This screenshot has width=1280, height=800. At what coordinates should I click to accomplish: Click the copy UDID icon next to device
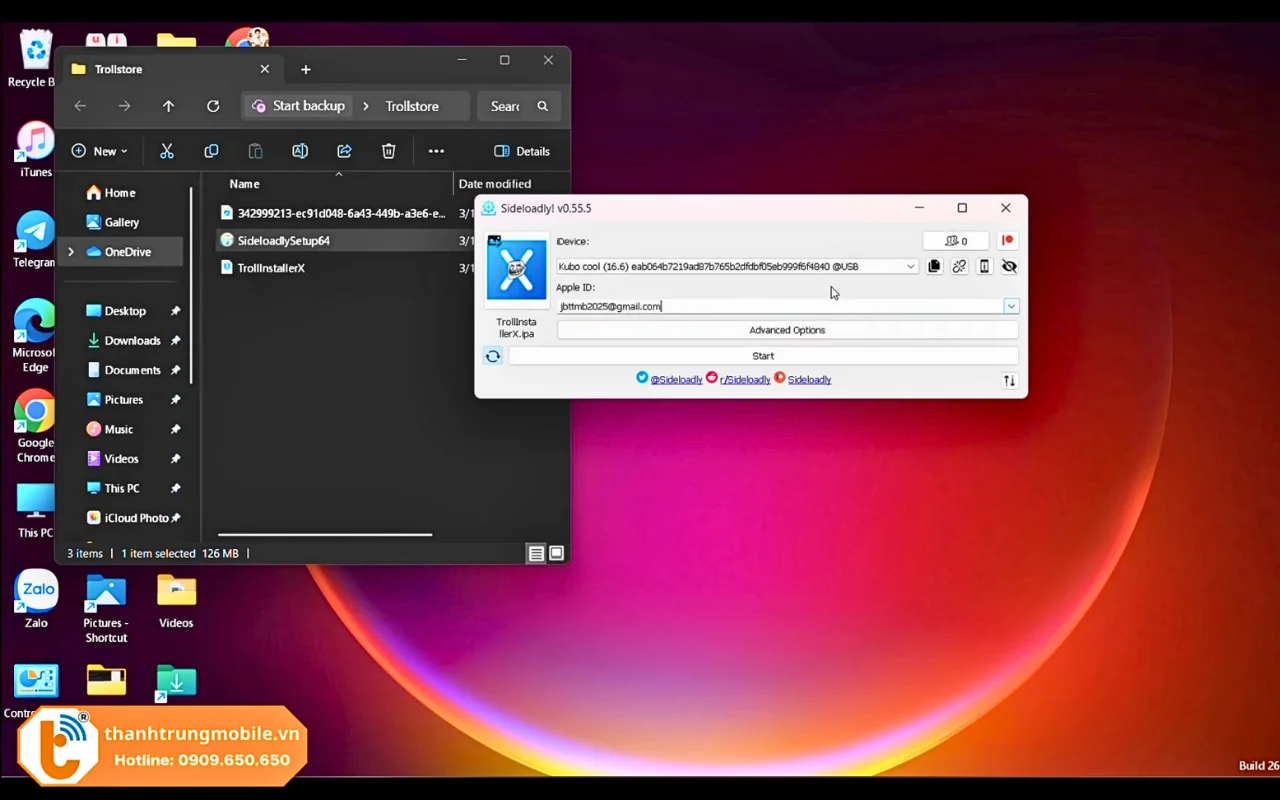pyautogui.click(x=934, y=267)
